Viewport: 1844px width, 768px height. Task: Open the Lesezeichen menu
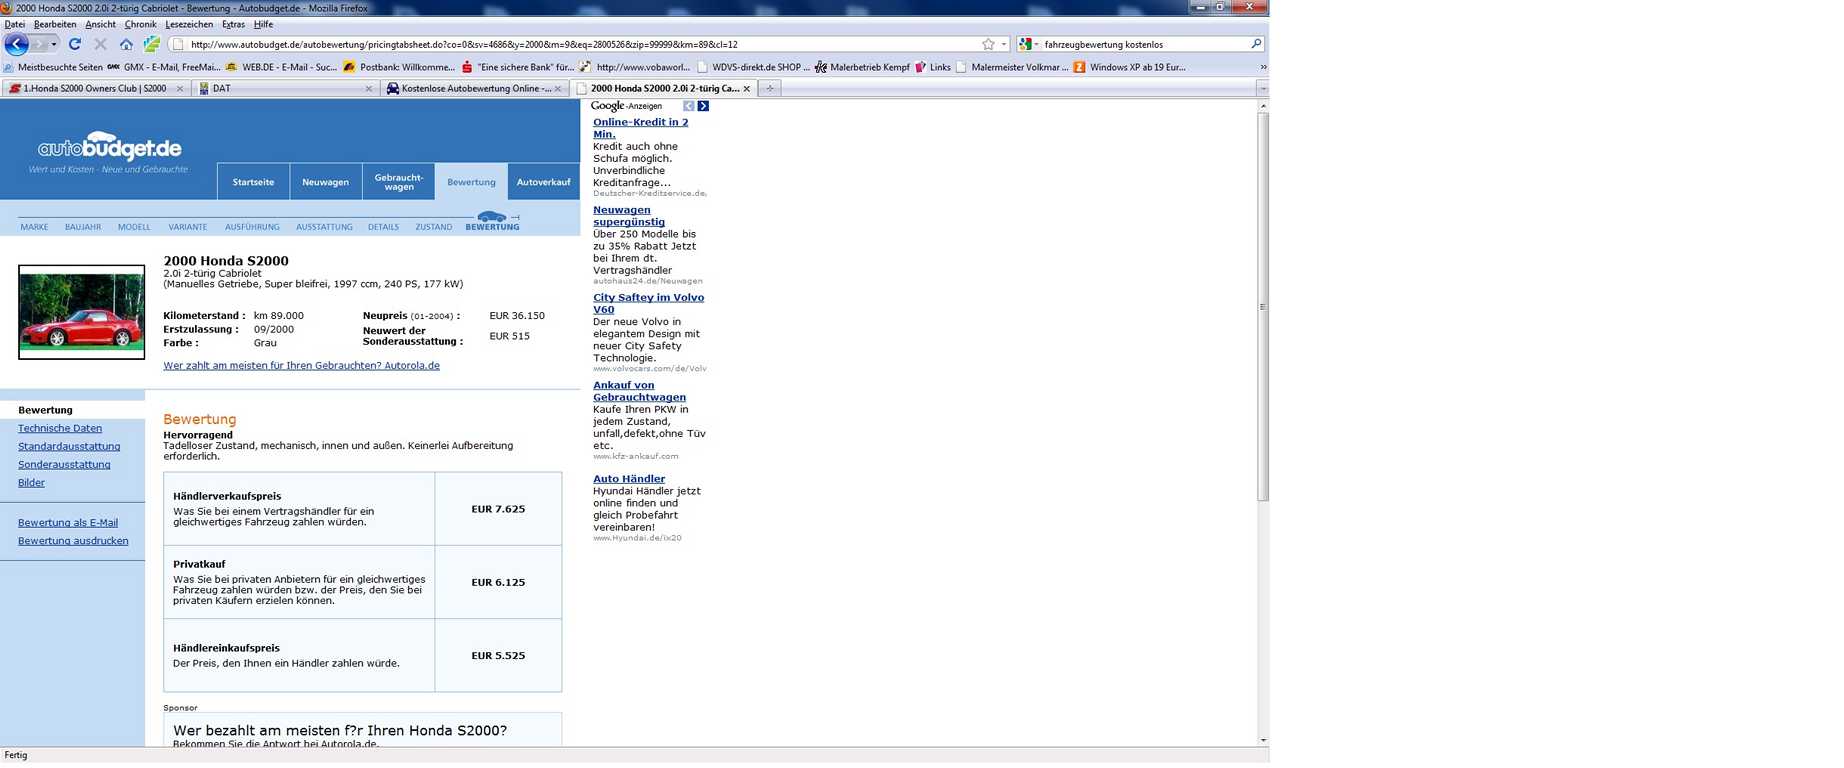pyautogui.click(x=188, y=24)
